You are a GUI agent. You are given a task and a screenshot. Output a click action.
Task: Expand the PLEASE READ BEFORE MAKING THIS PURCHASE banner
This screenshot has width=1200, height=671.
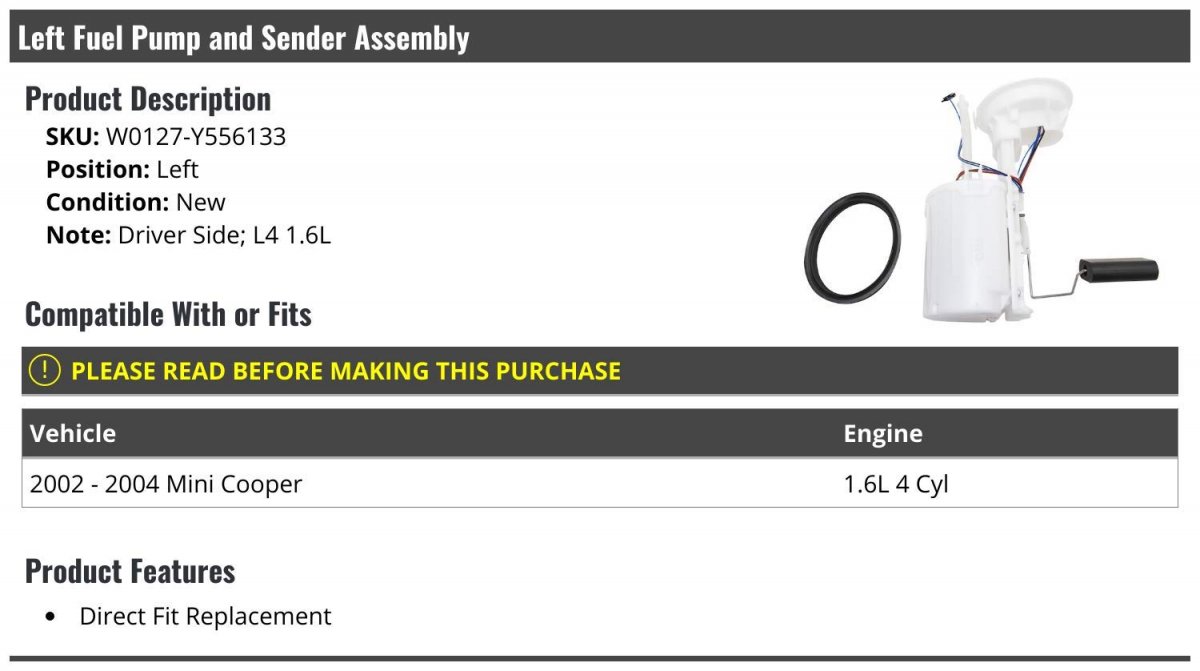[x=600, y=370]
